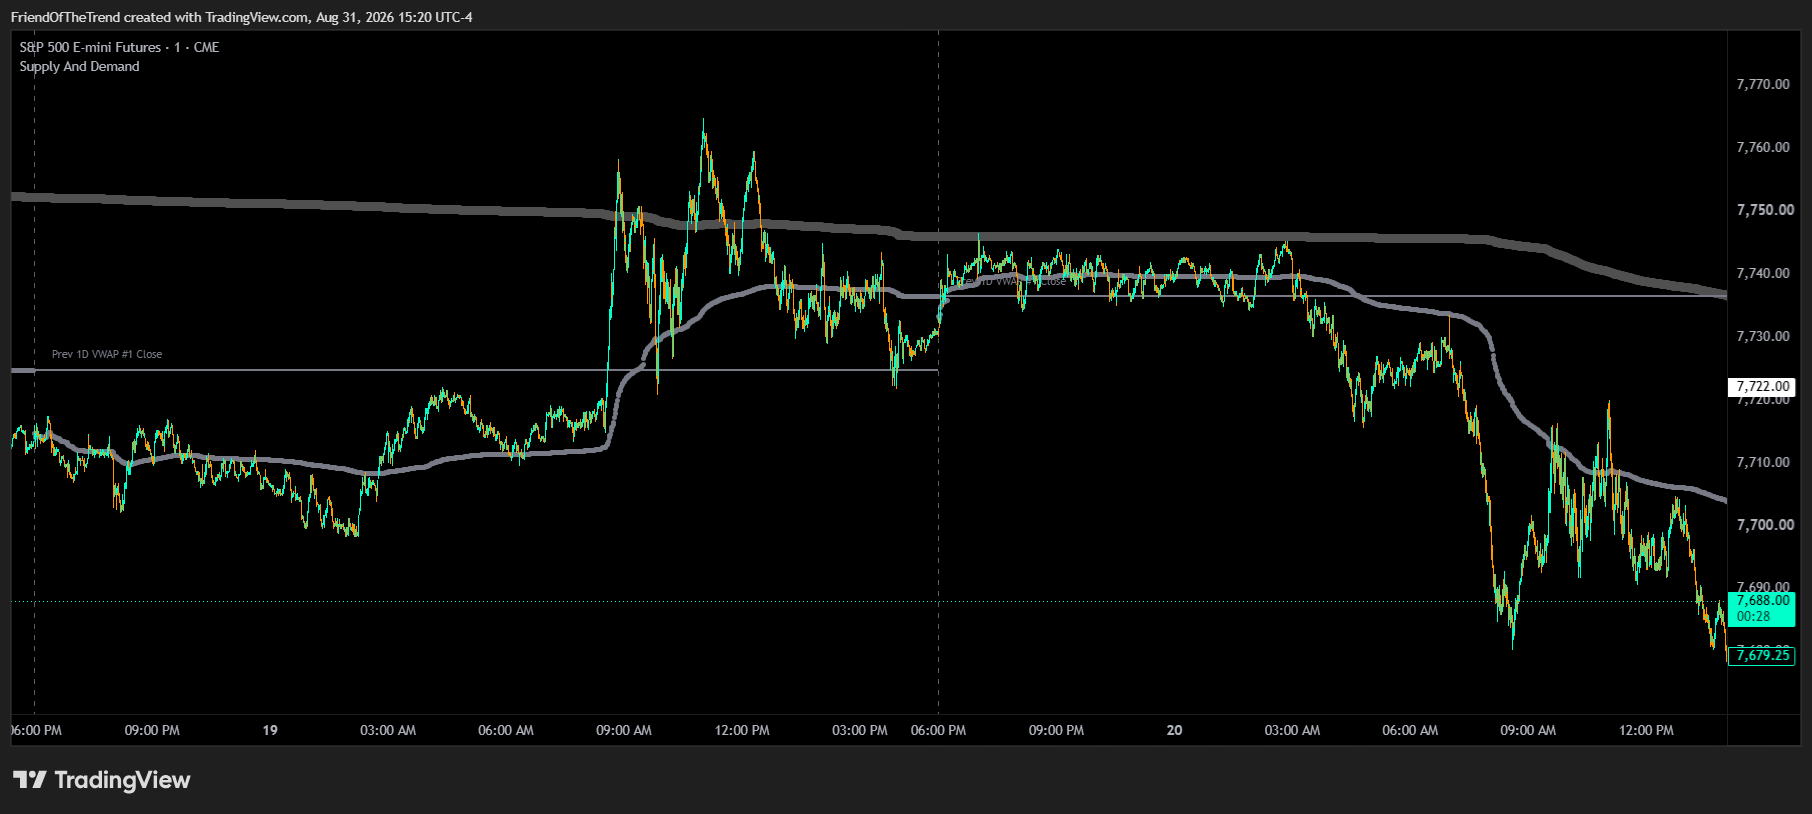The height and width of the screenshot is (814, 1812).
Task: Click the outlined 7,679.25 price tag
Action: pos(1761,655)
